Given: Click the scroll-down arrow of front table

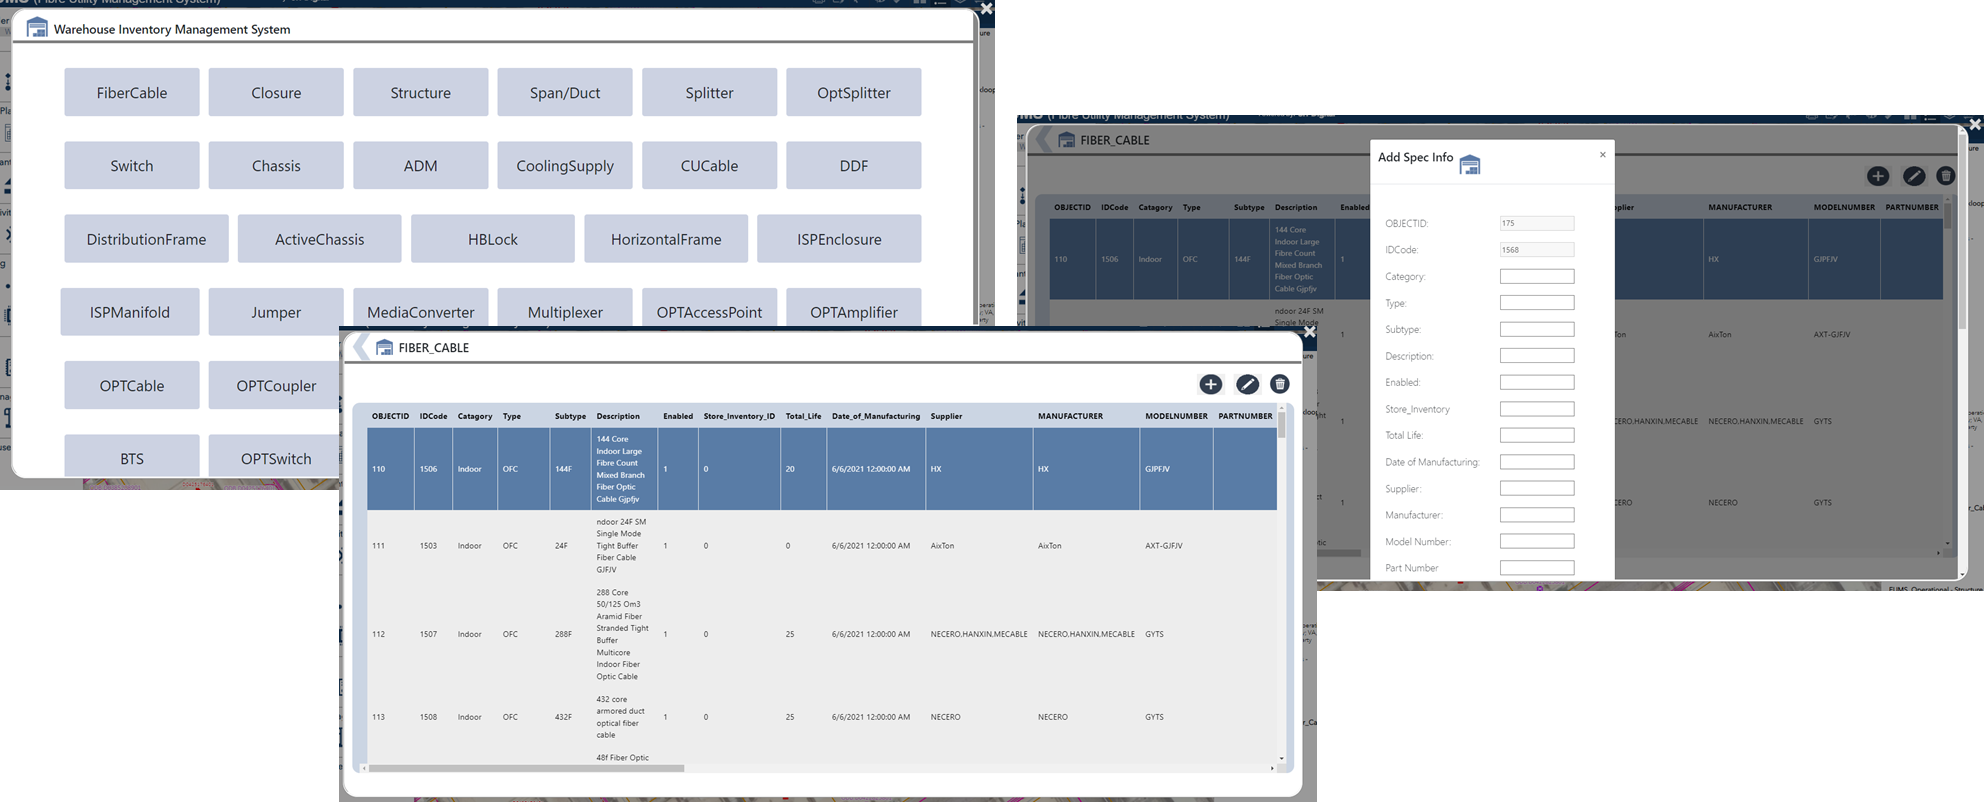Looking at the screenshot, I should [1281, 759].
